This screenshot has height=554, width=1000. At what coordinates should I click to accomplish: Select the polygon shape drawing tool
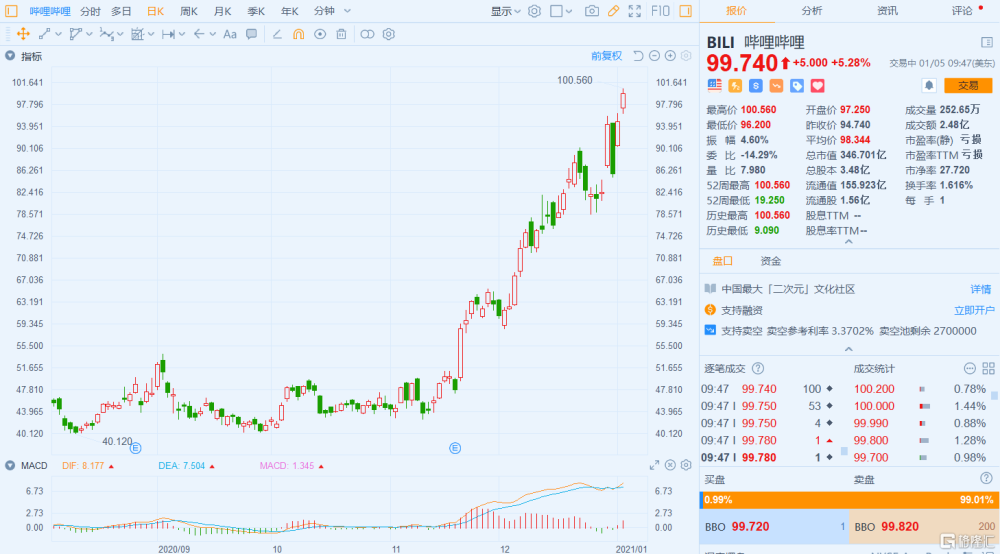coord(75,34)
